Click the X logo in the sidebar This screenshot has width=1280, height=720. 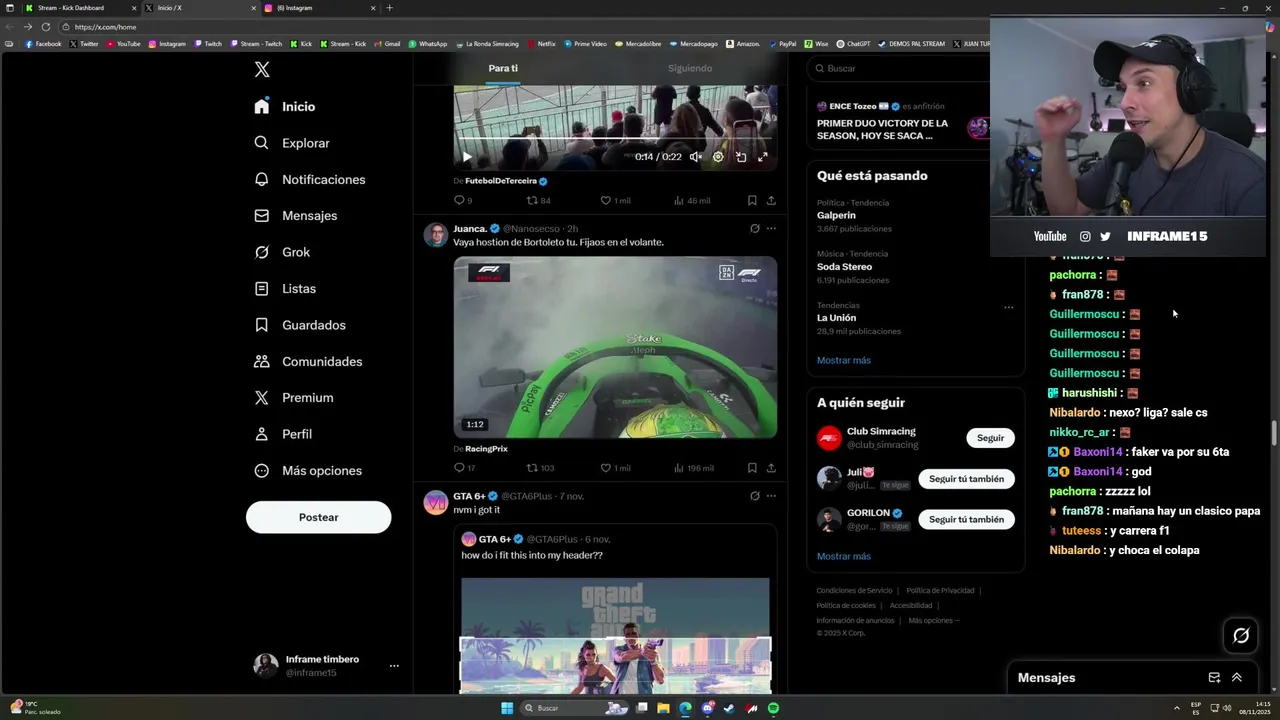[x=261, y=70]
